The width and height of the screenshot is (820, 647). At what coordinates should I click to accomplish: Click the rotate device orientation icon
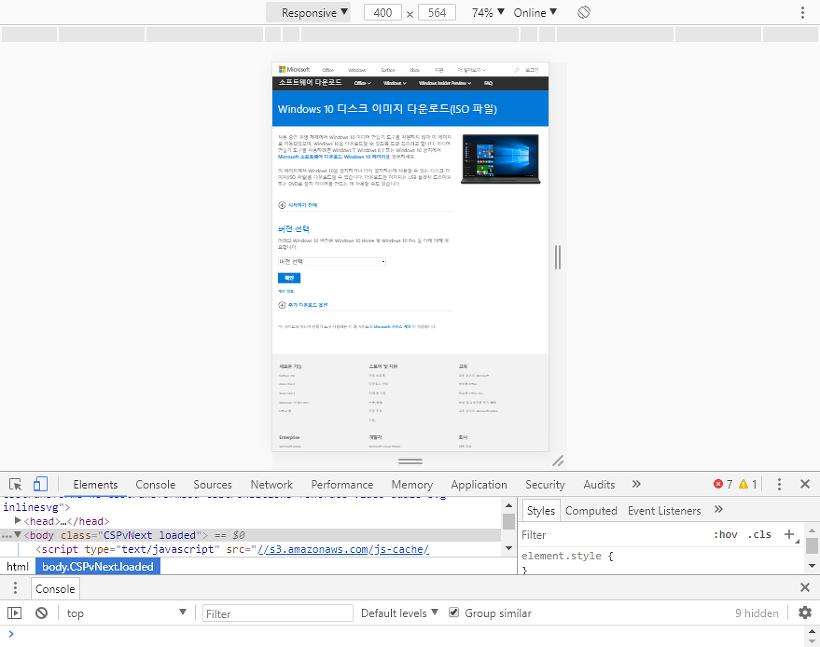click(584, 12)
